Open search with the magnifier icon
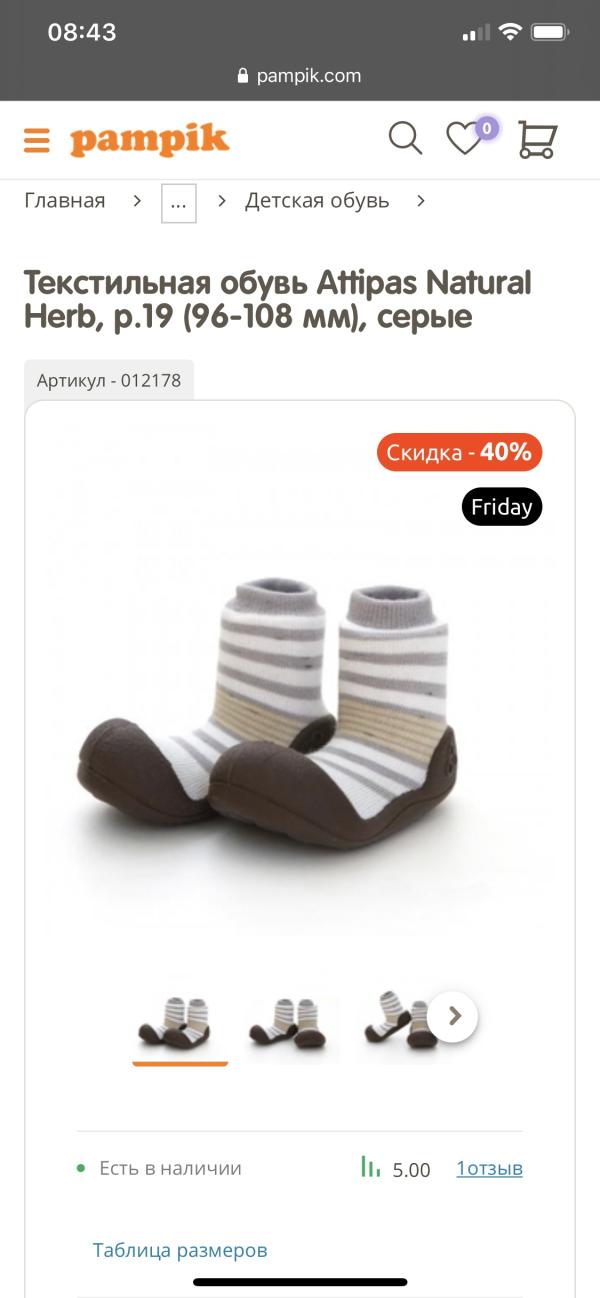The height and width of the screenshot is (1298, 600). click(x=405, y=138)
